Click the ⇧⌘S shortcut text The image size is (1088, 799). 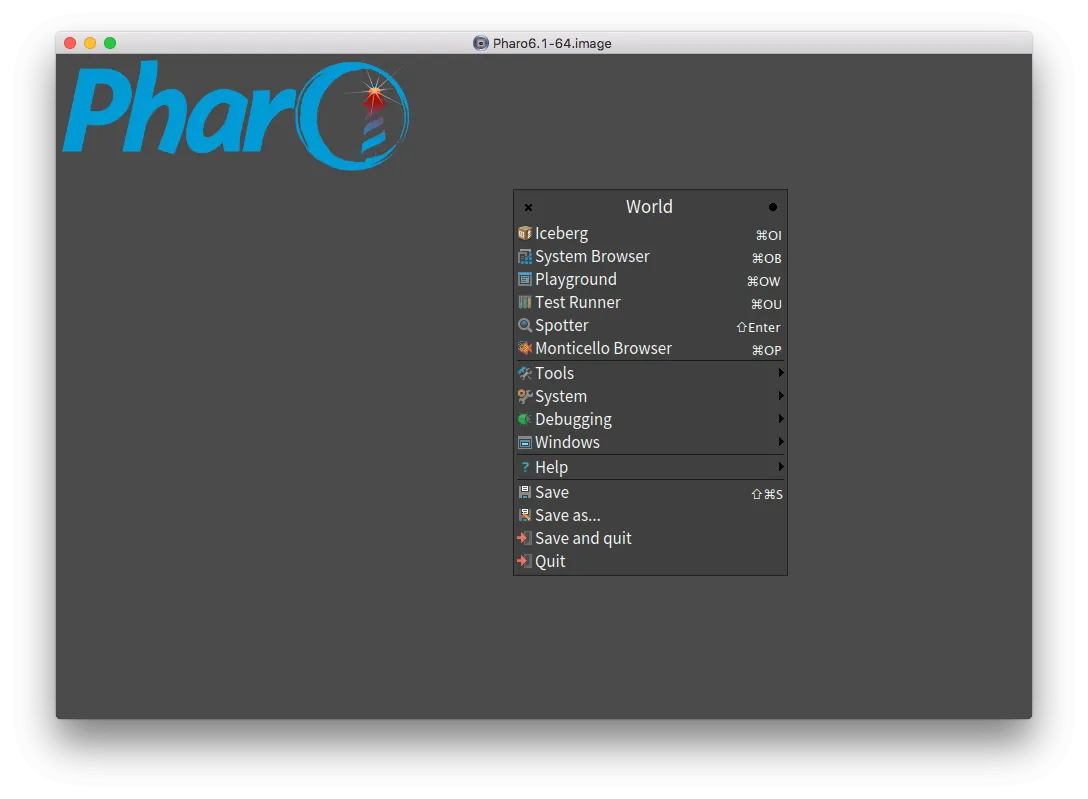click(x=767, y=495)
